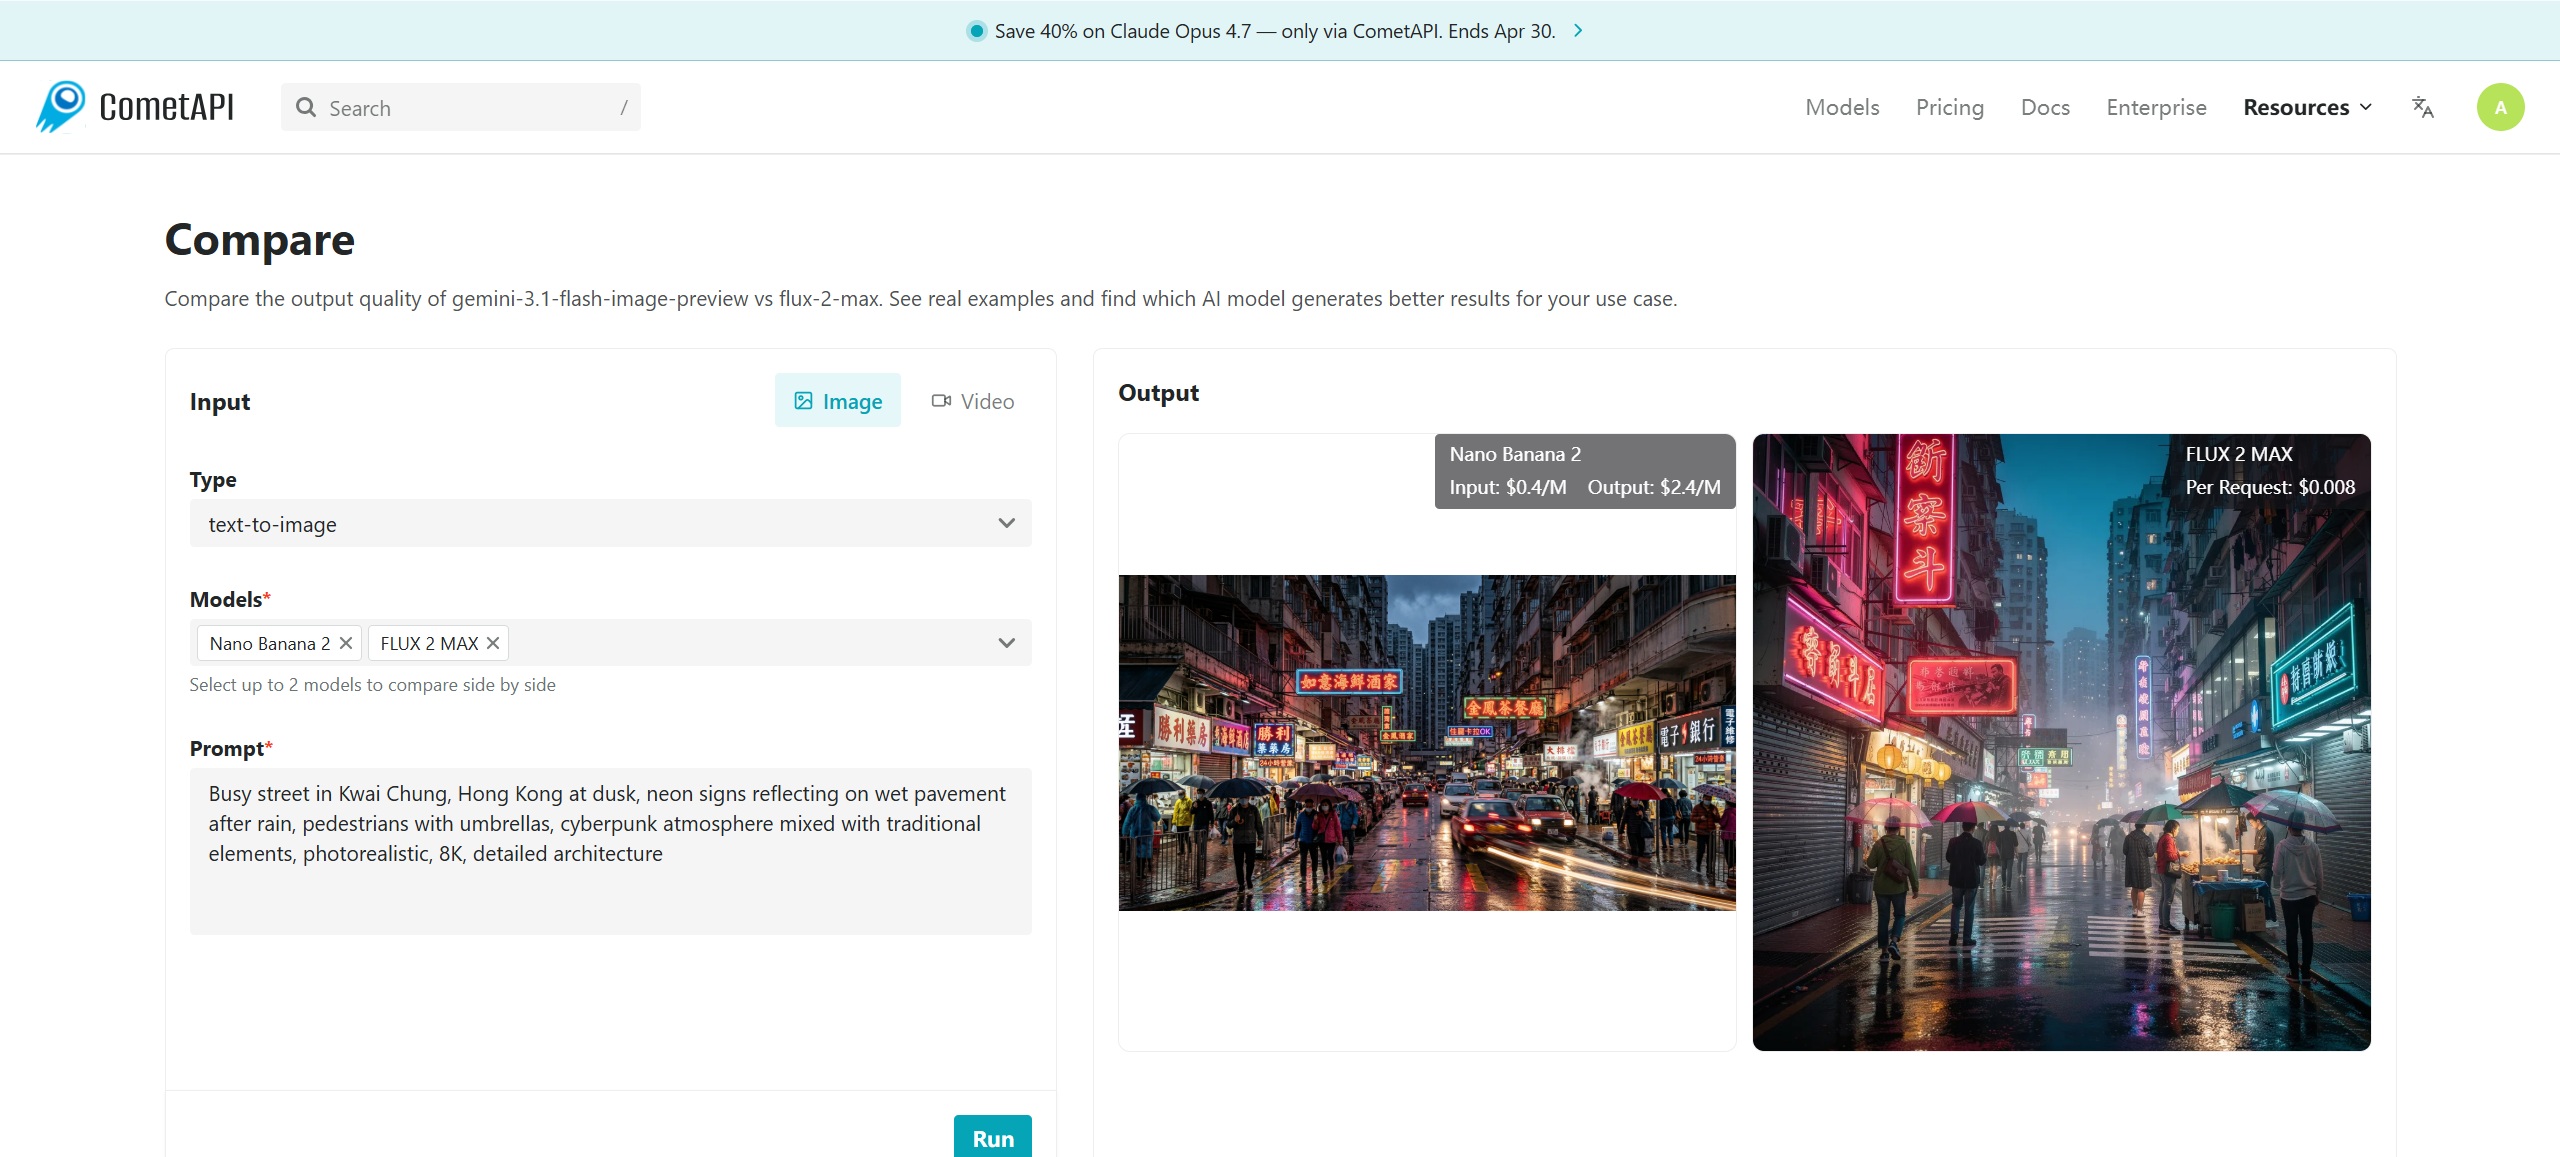Open the language translation icon

pos(2422,107)
